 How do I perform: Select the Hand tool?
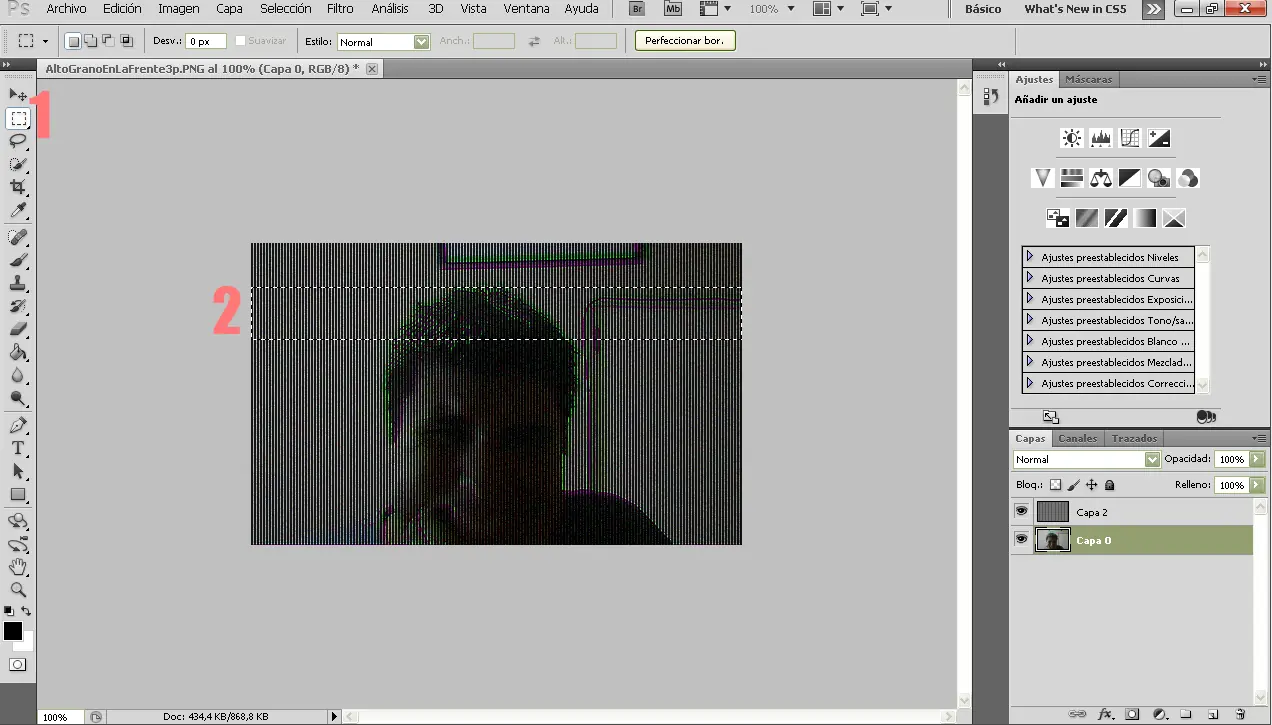point(18,568)
